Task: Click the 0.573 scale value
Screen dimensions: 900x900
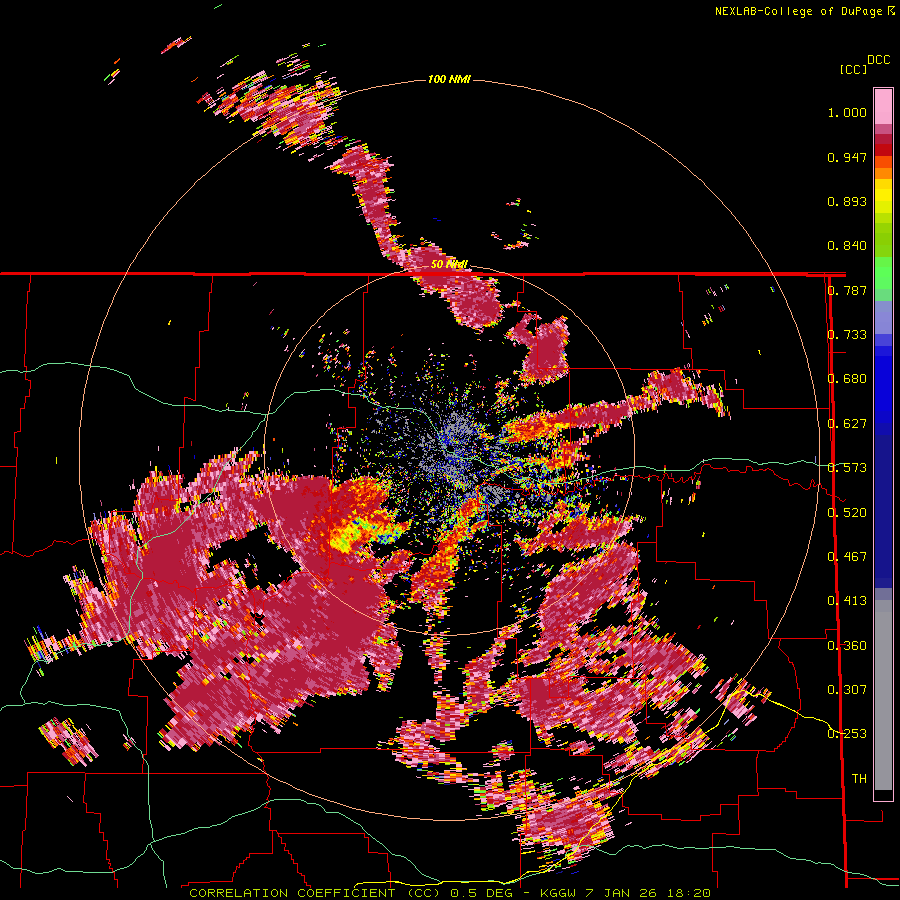Action: [847, 468]
